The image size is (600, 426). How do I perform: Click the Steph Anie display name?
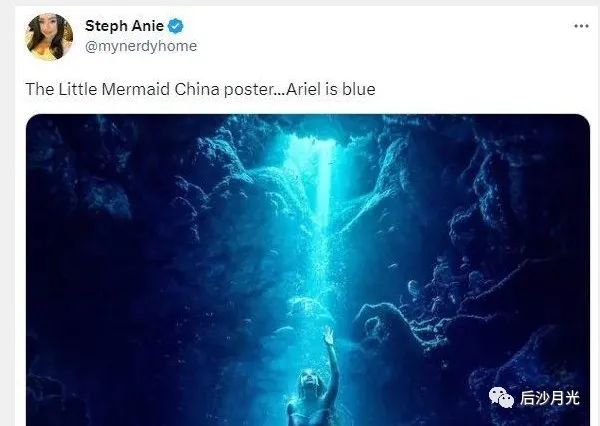tap(124, 26)
